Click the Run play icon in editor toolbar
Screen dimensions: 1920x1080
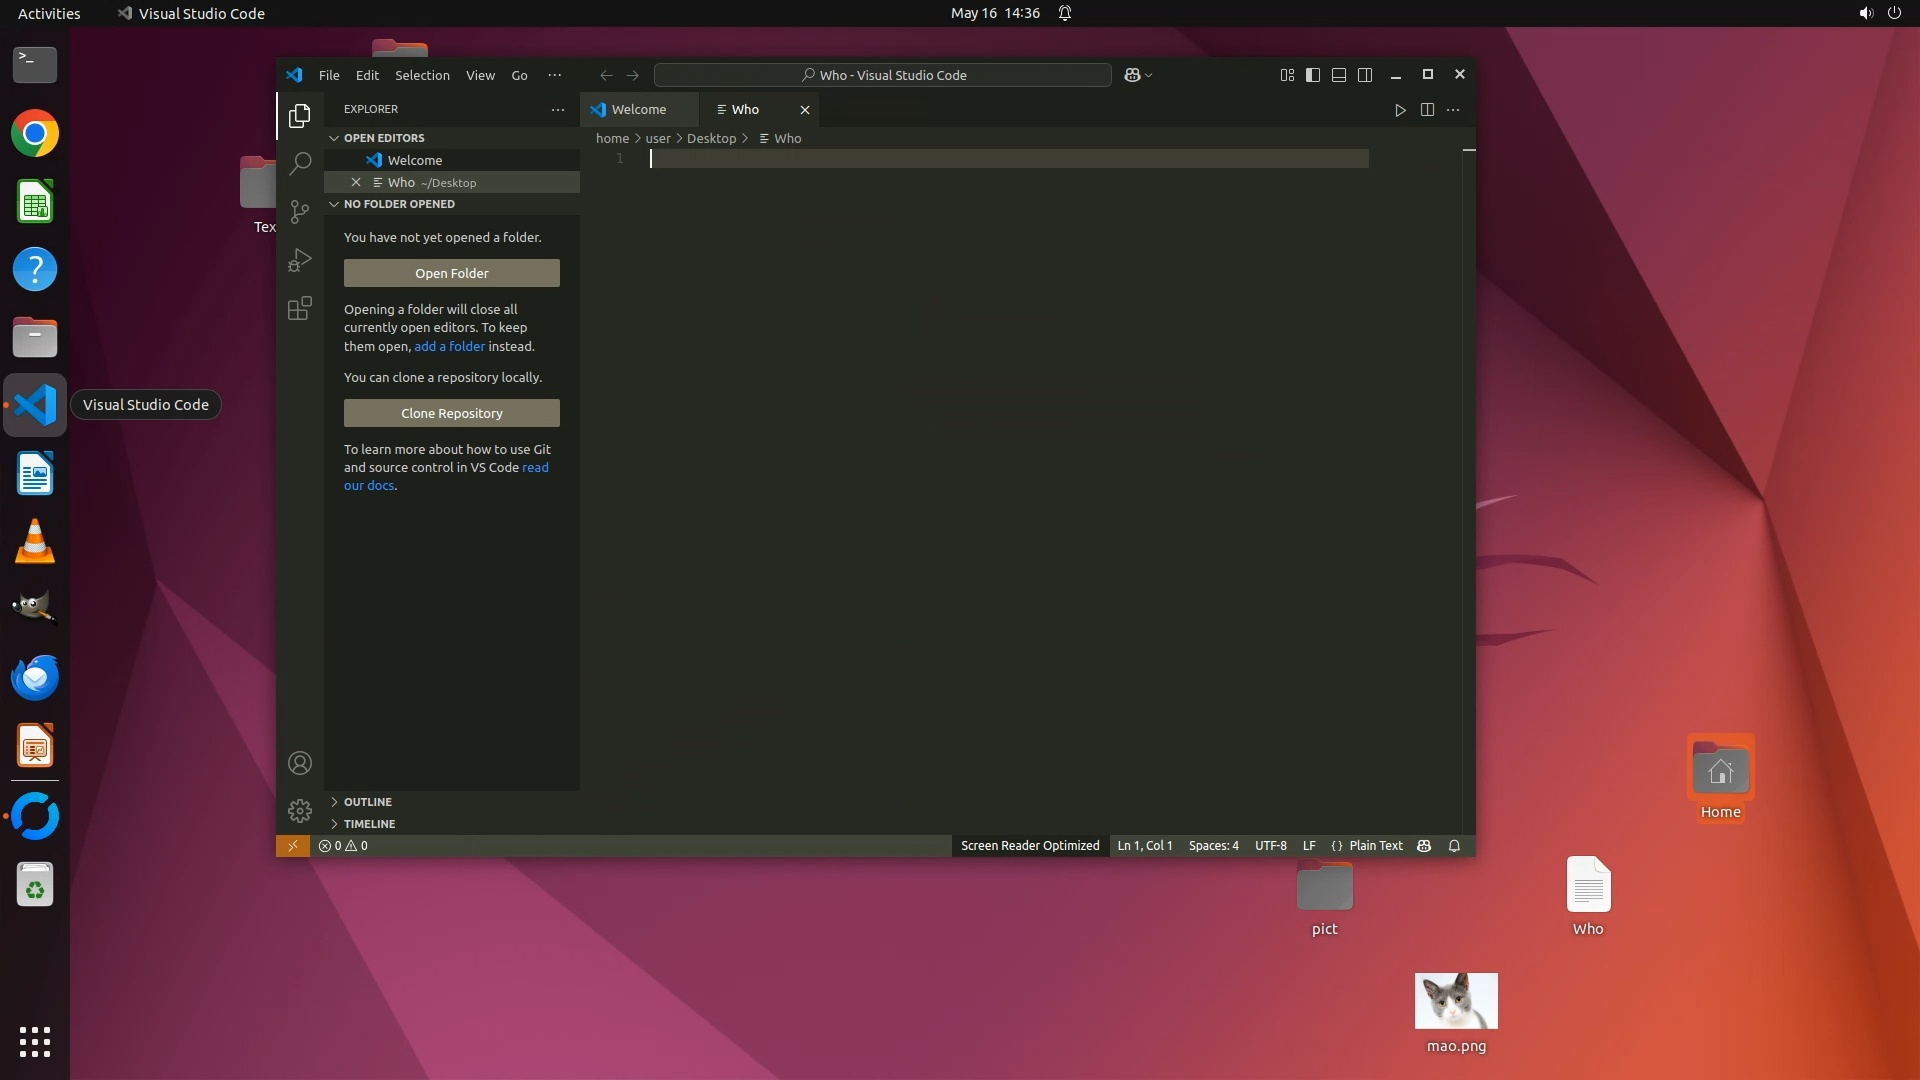(1400, 110)
